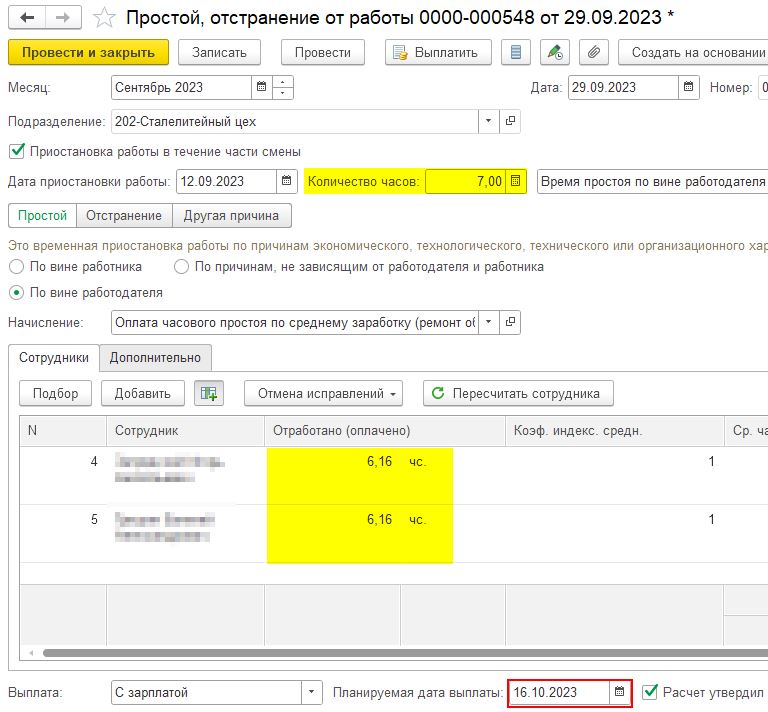Click the Создать на основании button
This screenshot has height=712, width=768.
[x=693, y=52]
